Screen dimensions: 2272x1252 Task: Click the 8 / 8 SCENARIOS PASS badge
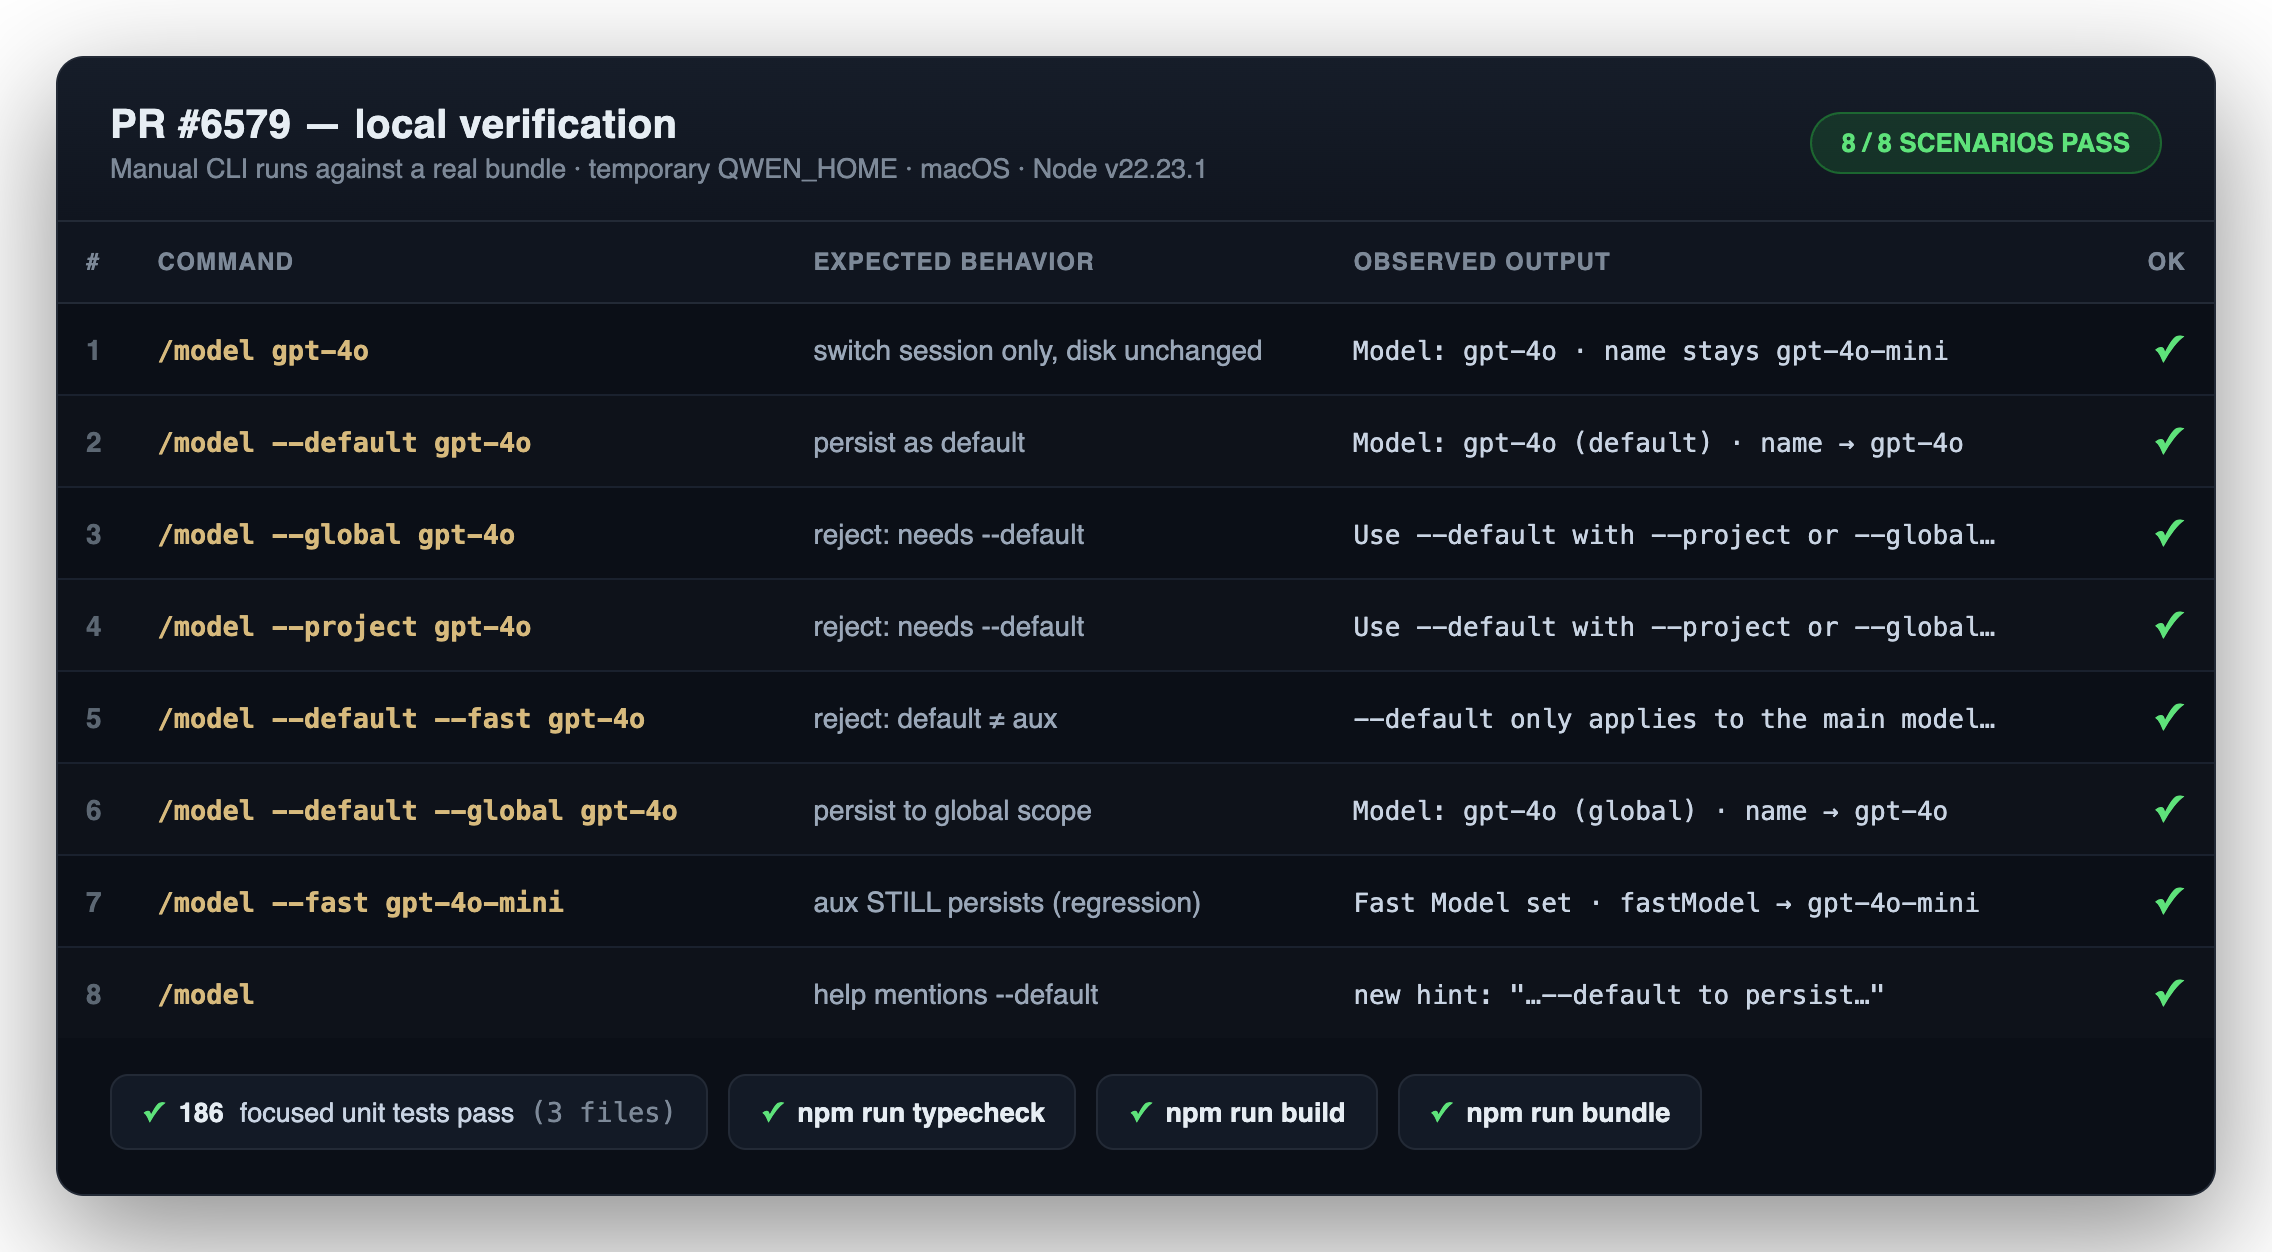(1985, 143)
